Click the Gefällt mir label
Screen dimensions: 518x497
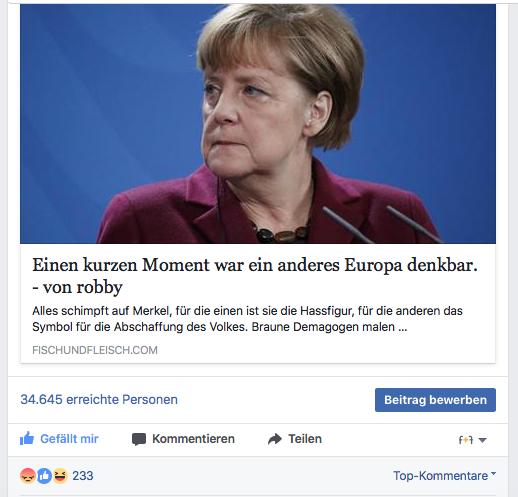pyautogui.click(x=69, y=439)
